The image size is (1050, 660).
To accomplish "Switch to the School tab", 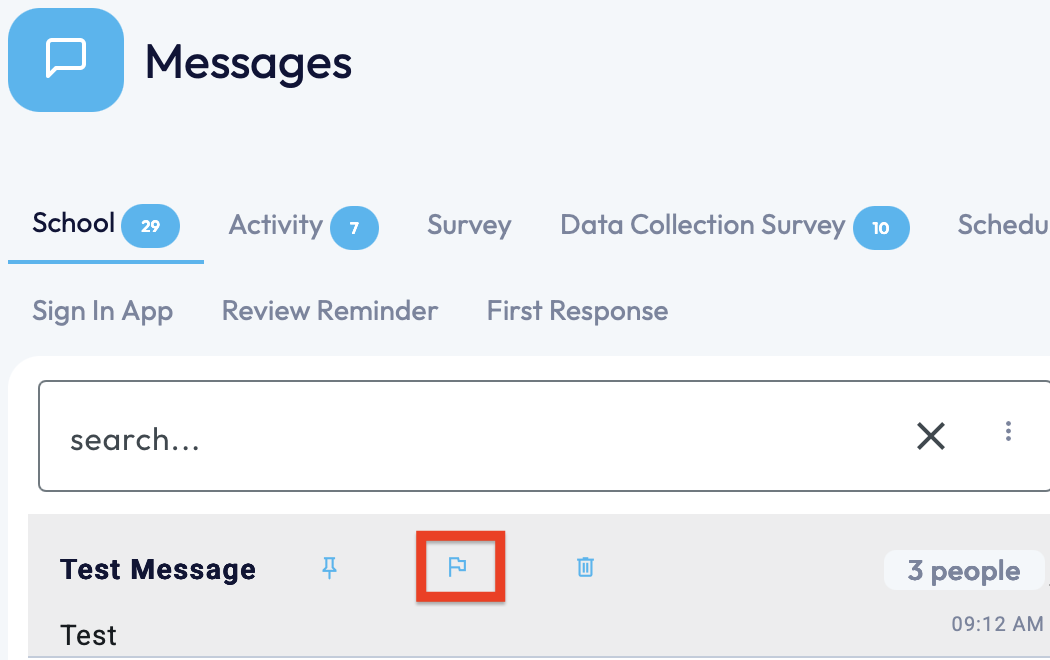I will [x=73, y=223].
